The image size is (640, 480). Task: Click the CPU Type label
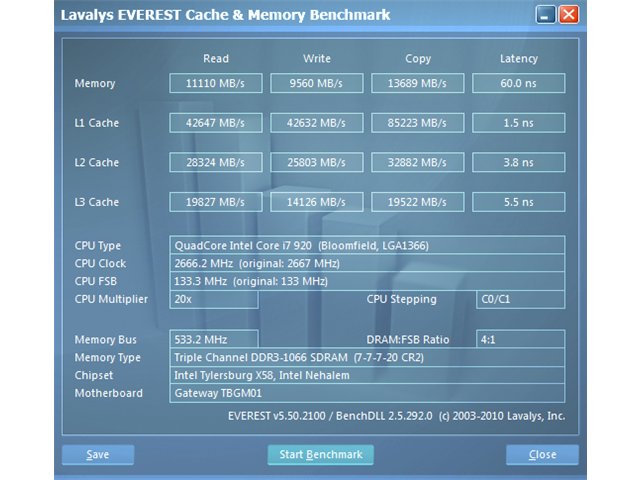[x=98, y=246]
